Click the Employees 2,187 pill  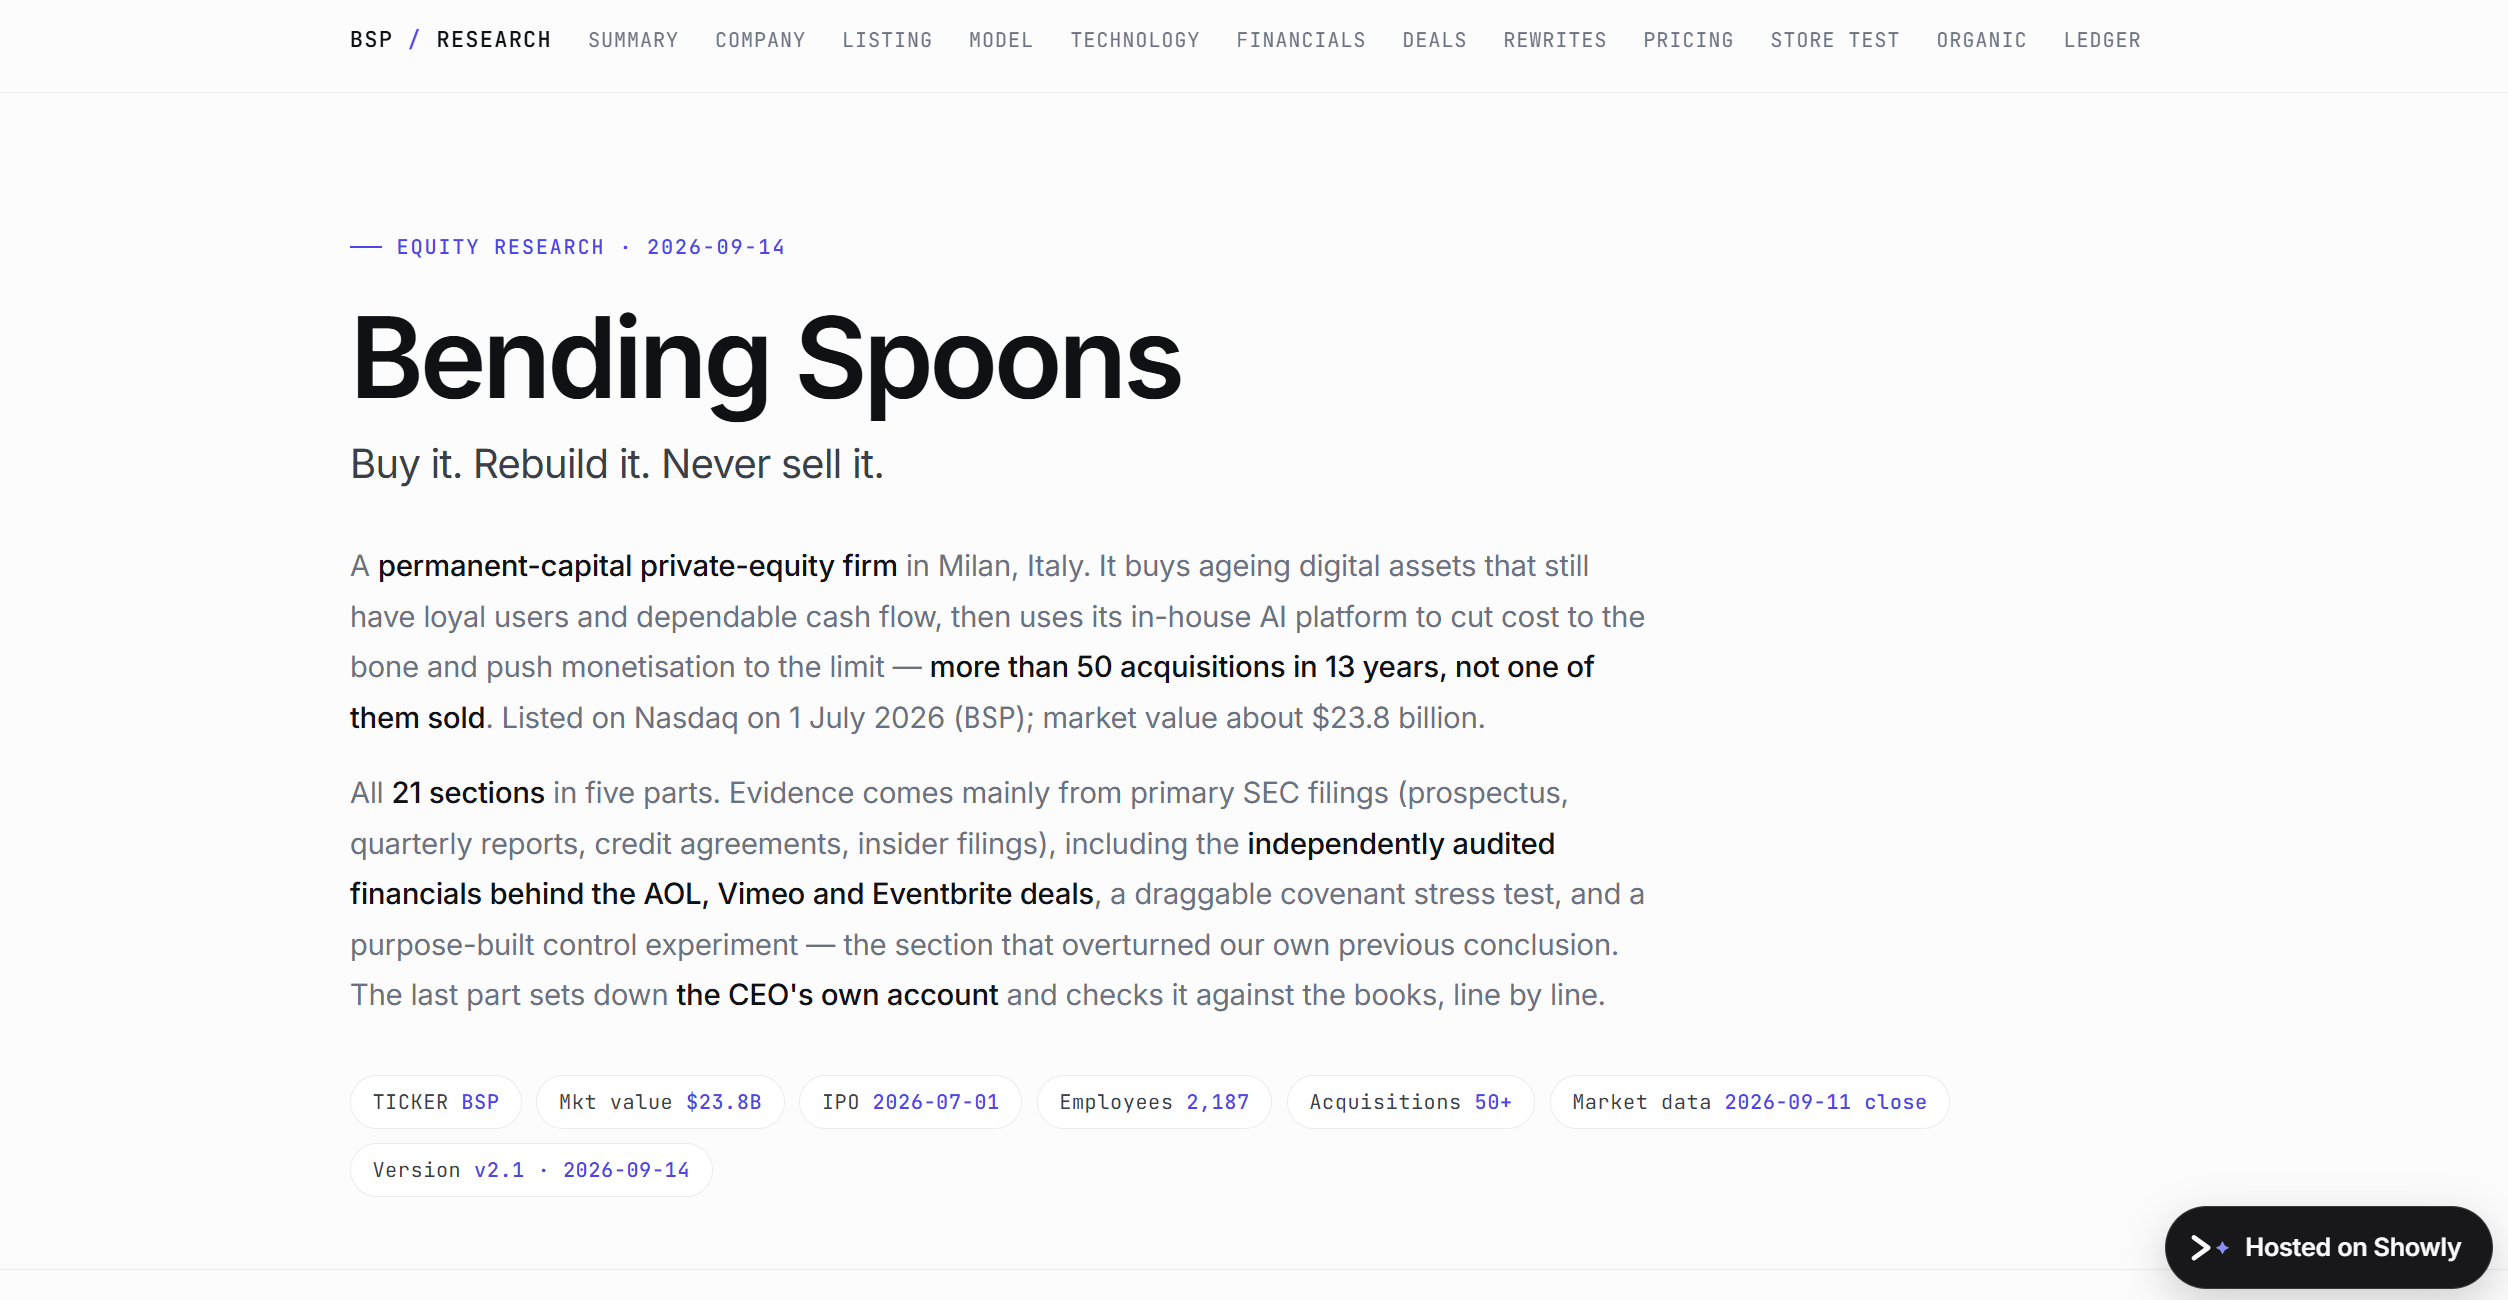(1154, 1102)
